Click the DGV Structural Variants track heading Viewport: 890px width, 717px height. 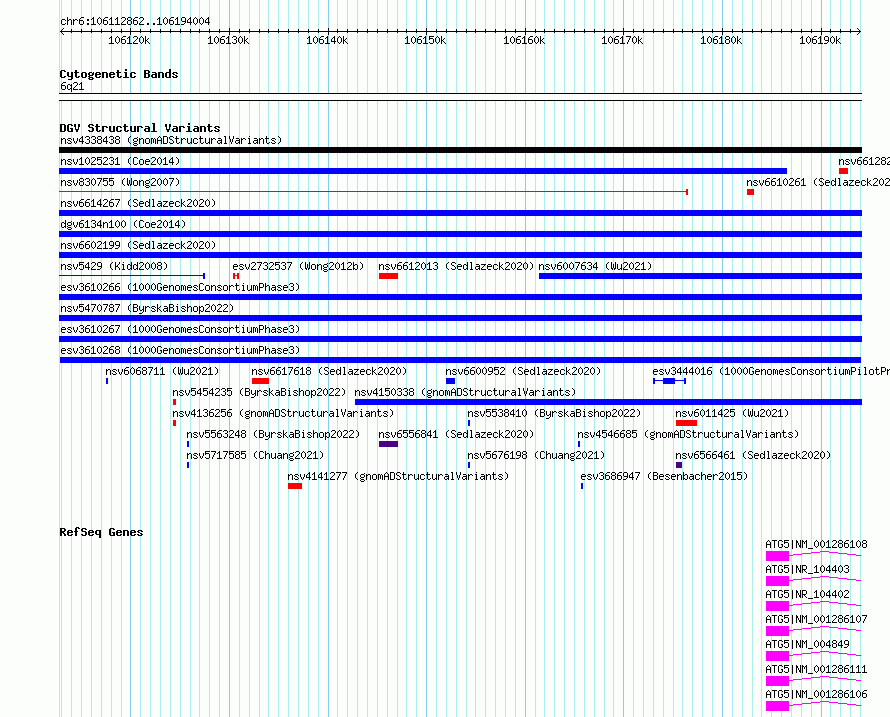pyautogui.click(x=140, y=128)
